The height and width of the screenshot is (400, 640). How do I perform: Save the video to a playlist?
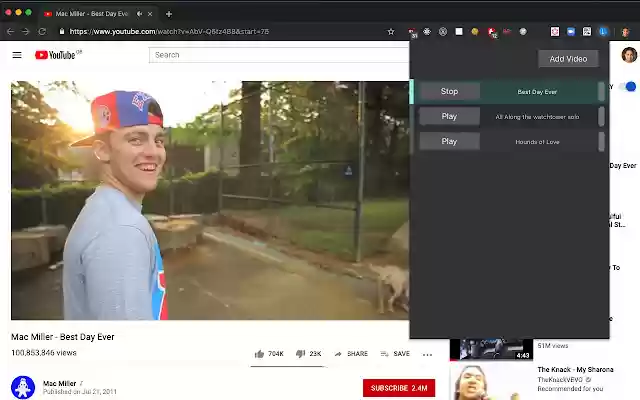point(395,354)
